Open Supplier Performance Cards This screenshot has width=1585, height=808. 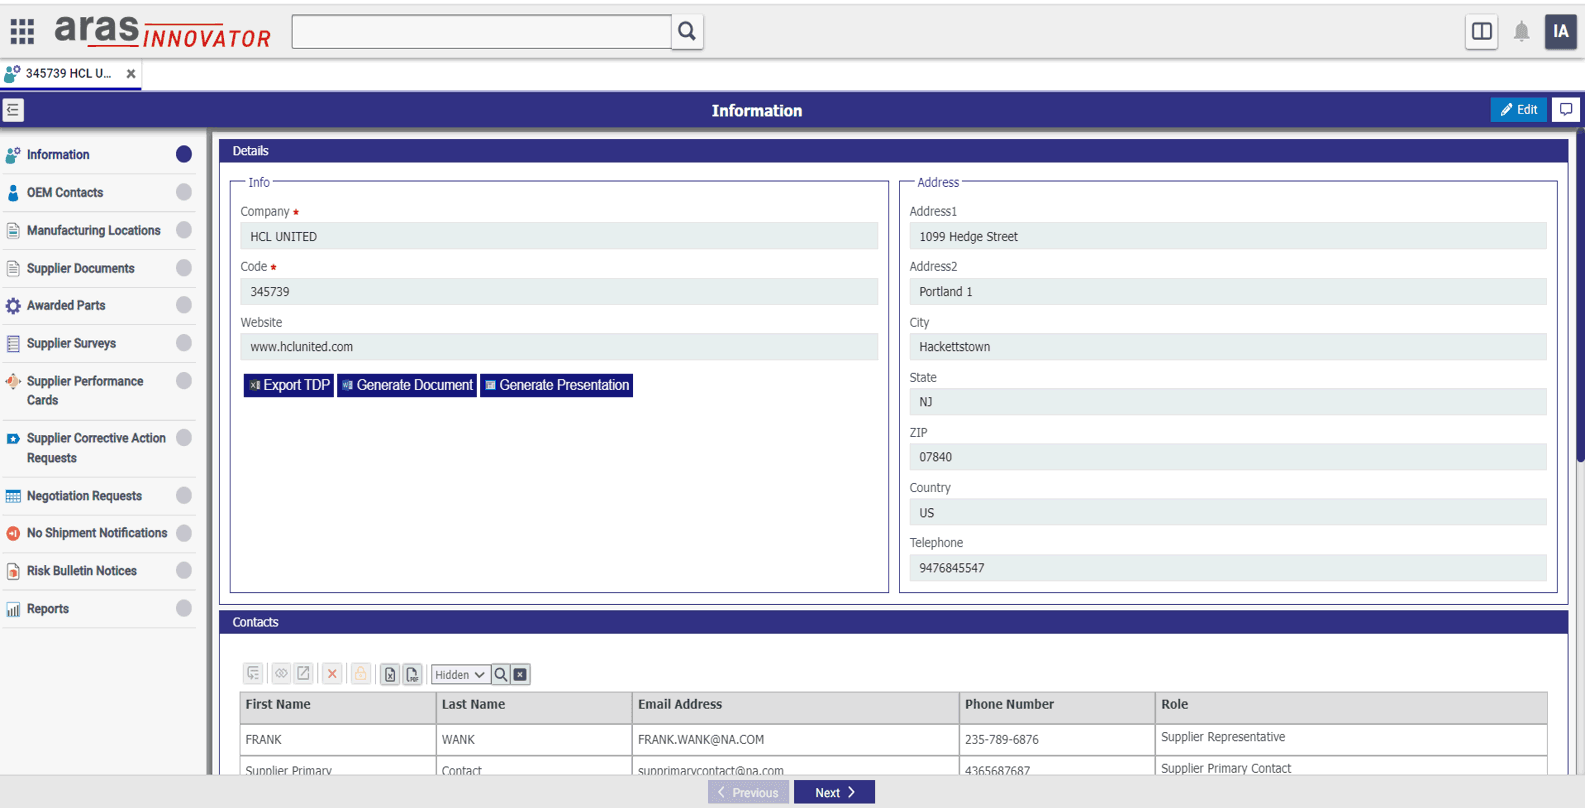[x=85, y=391]
